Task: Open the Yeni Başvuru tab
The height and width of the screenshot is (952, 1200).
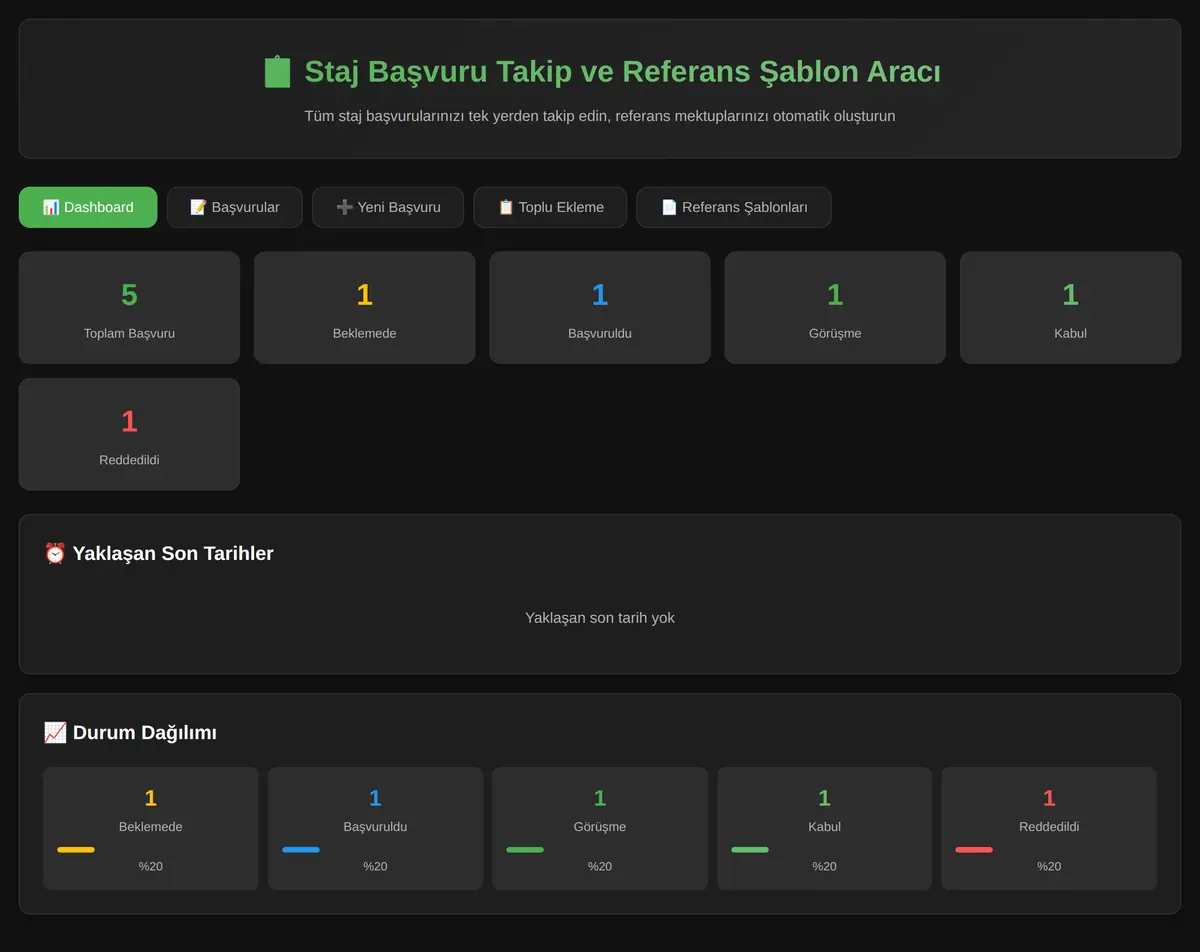Action: 388,207
